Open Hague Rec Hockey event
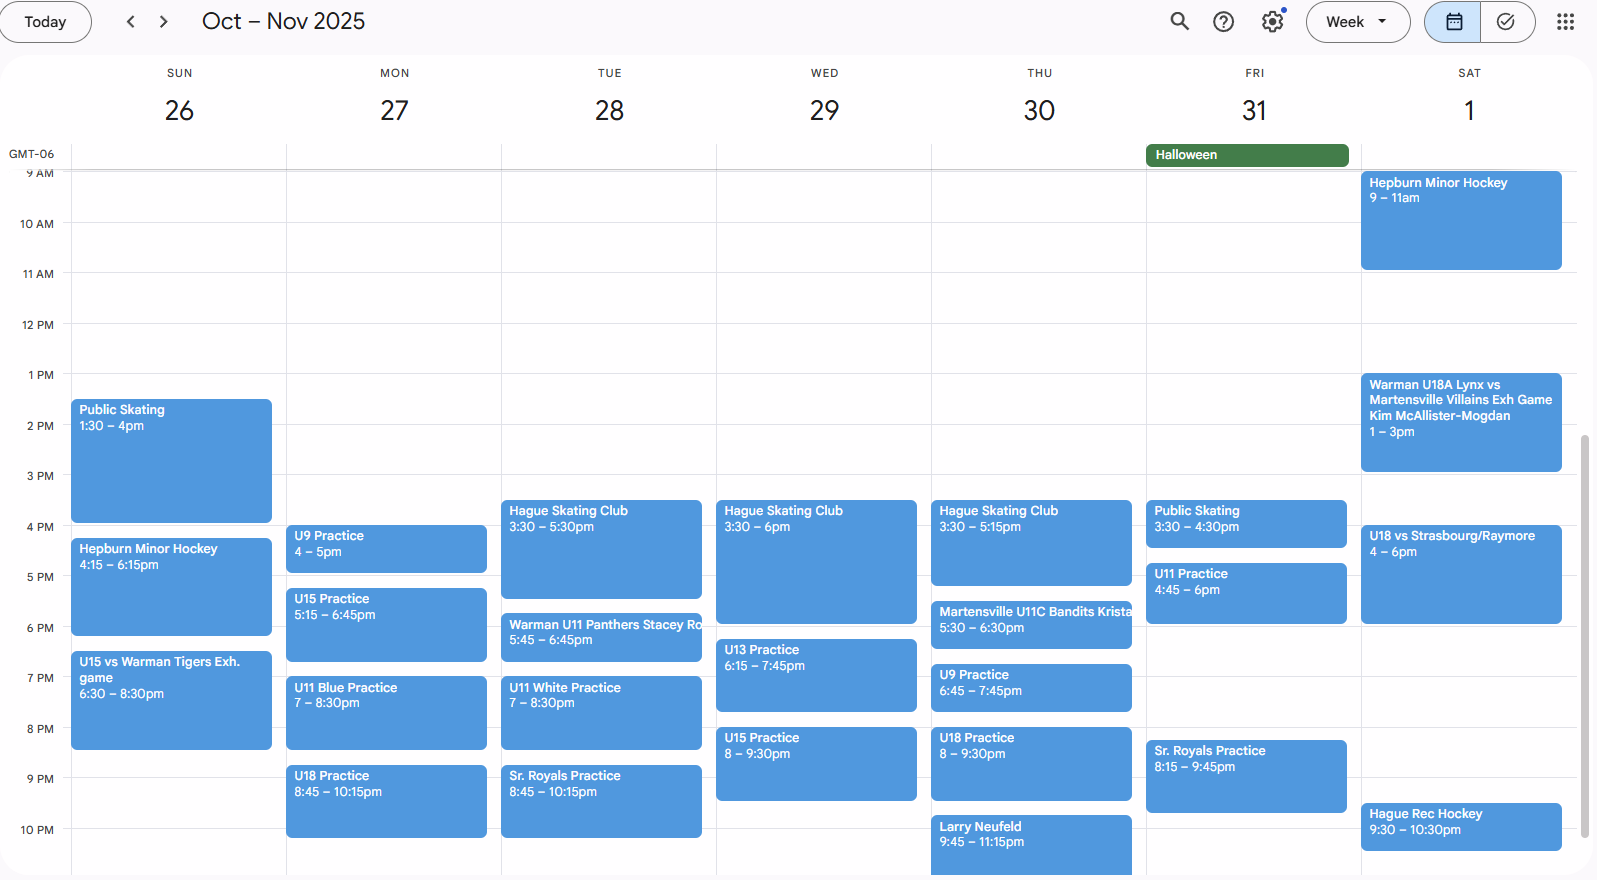Screen dimensions: 1597x880 click(1460, 827)
